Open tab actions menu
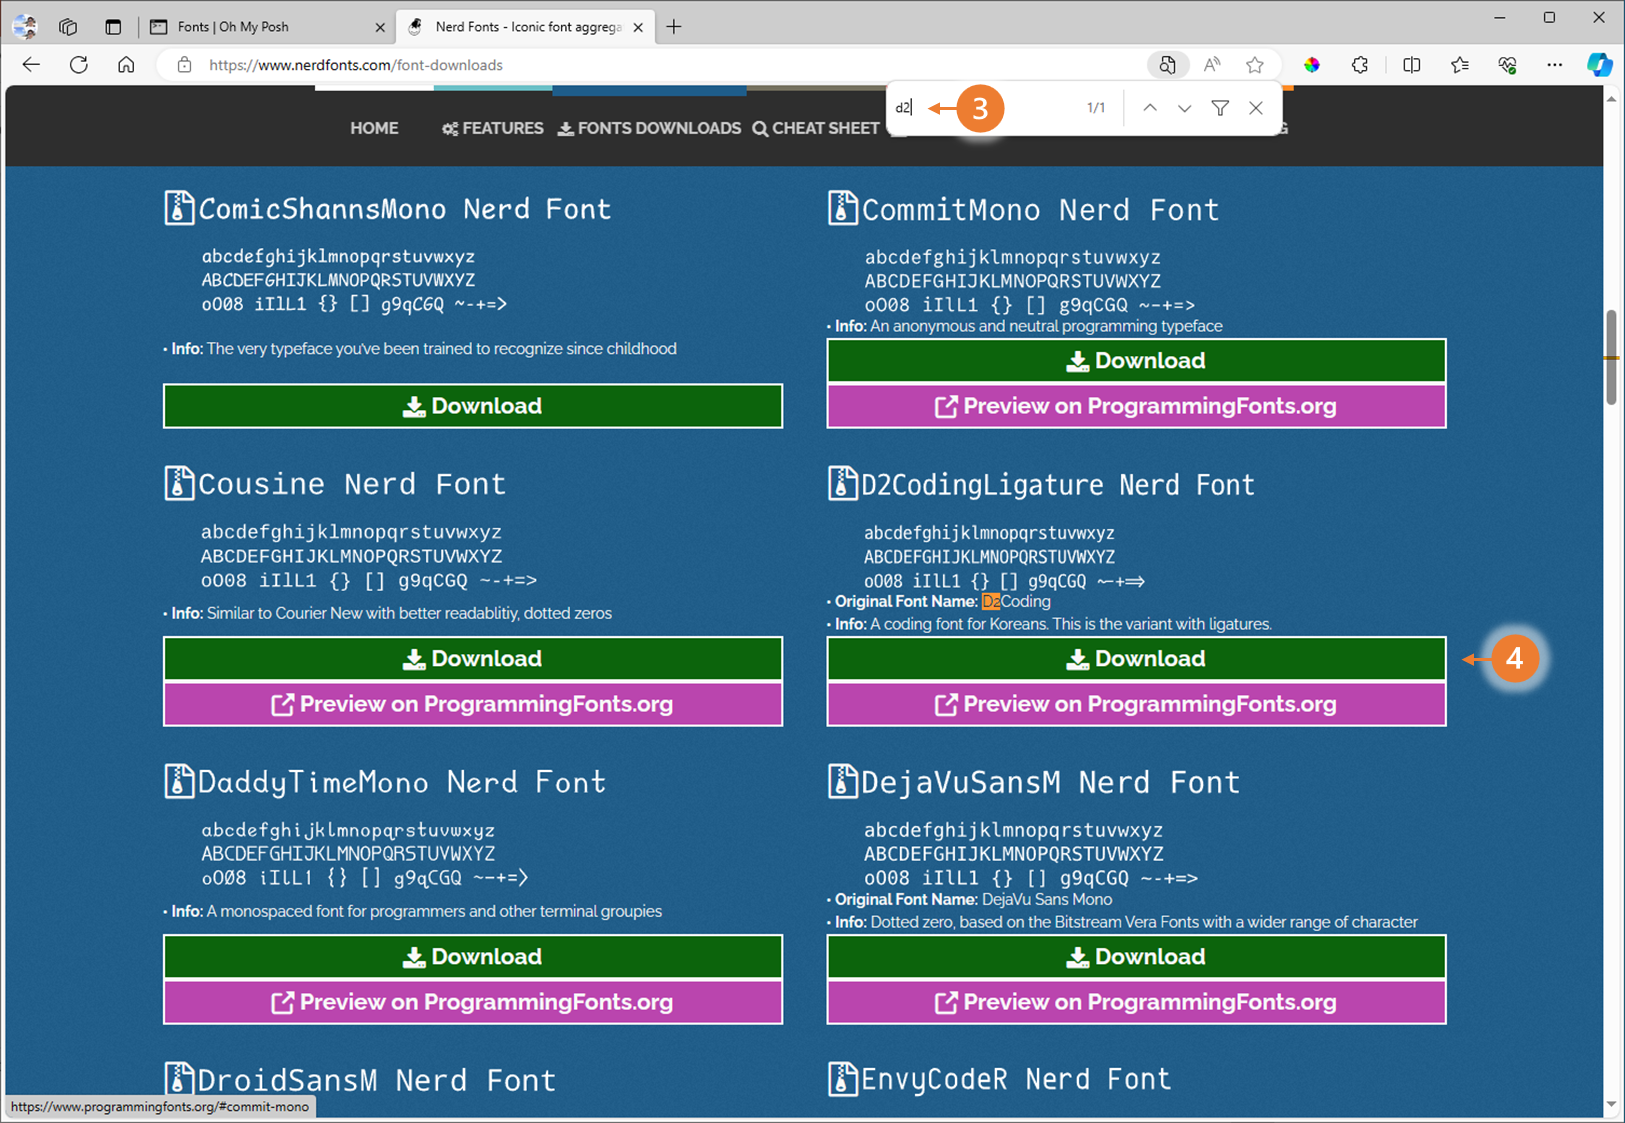The image size is (1625, 1123). 113,27
